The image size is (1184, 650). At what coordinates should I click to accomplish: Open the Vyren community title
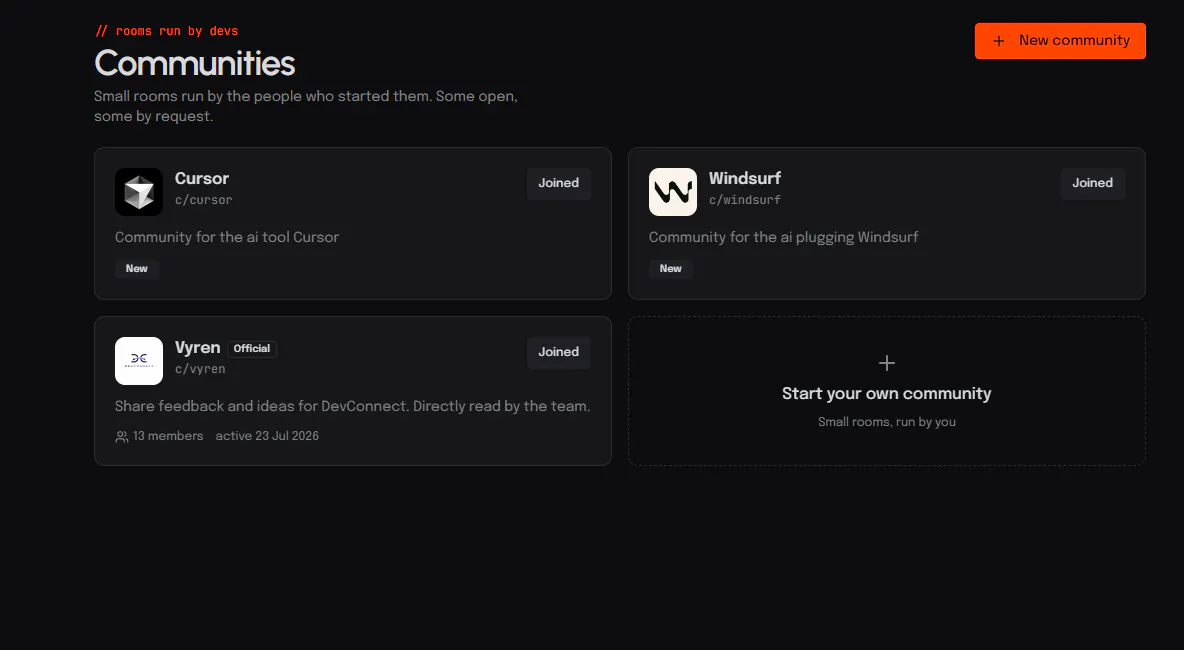(198, 348)
